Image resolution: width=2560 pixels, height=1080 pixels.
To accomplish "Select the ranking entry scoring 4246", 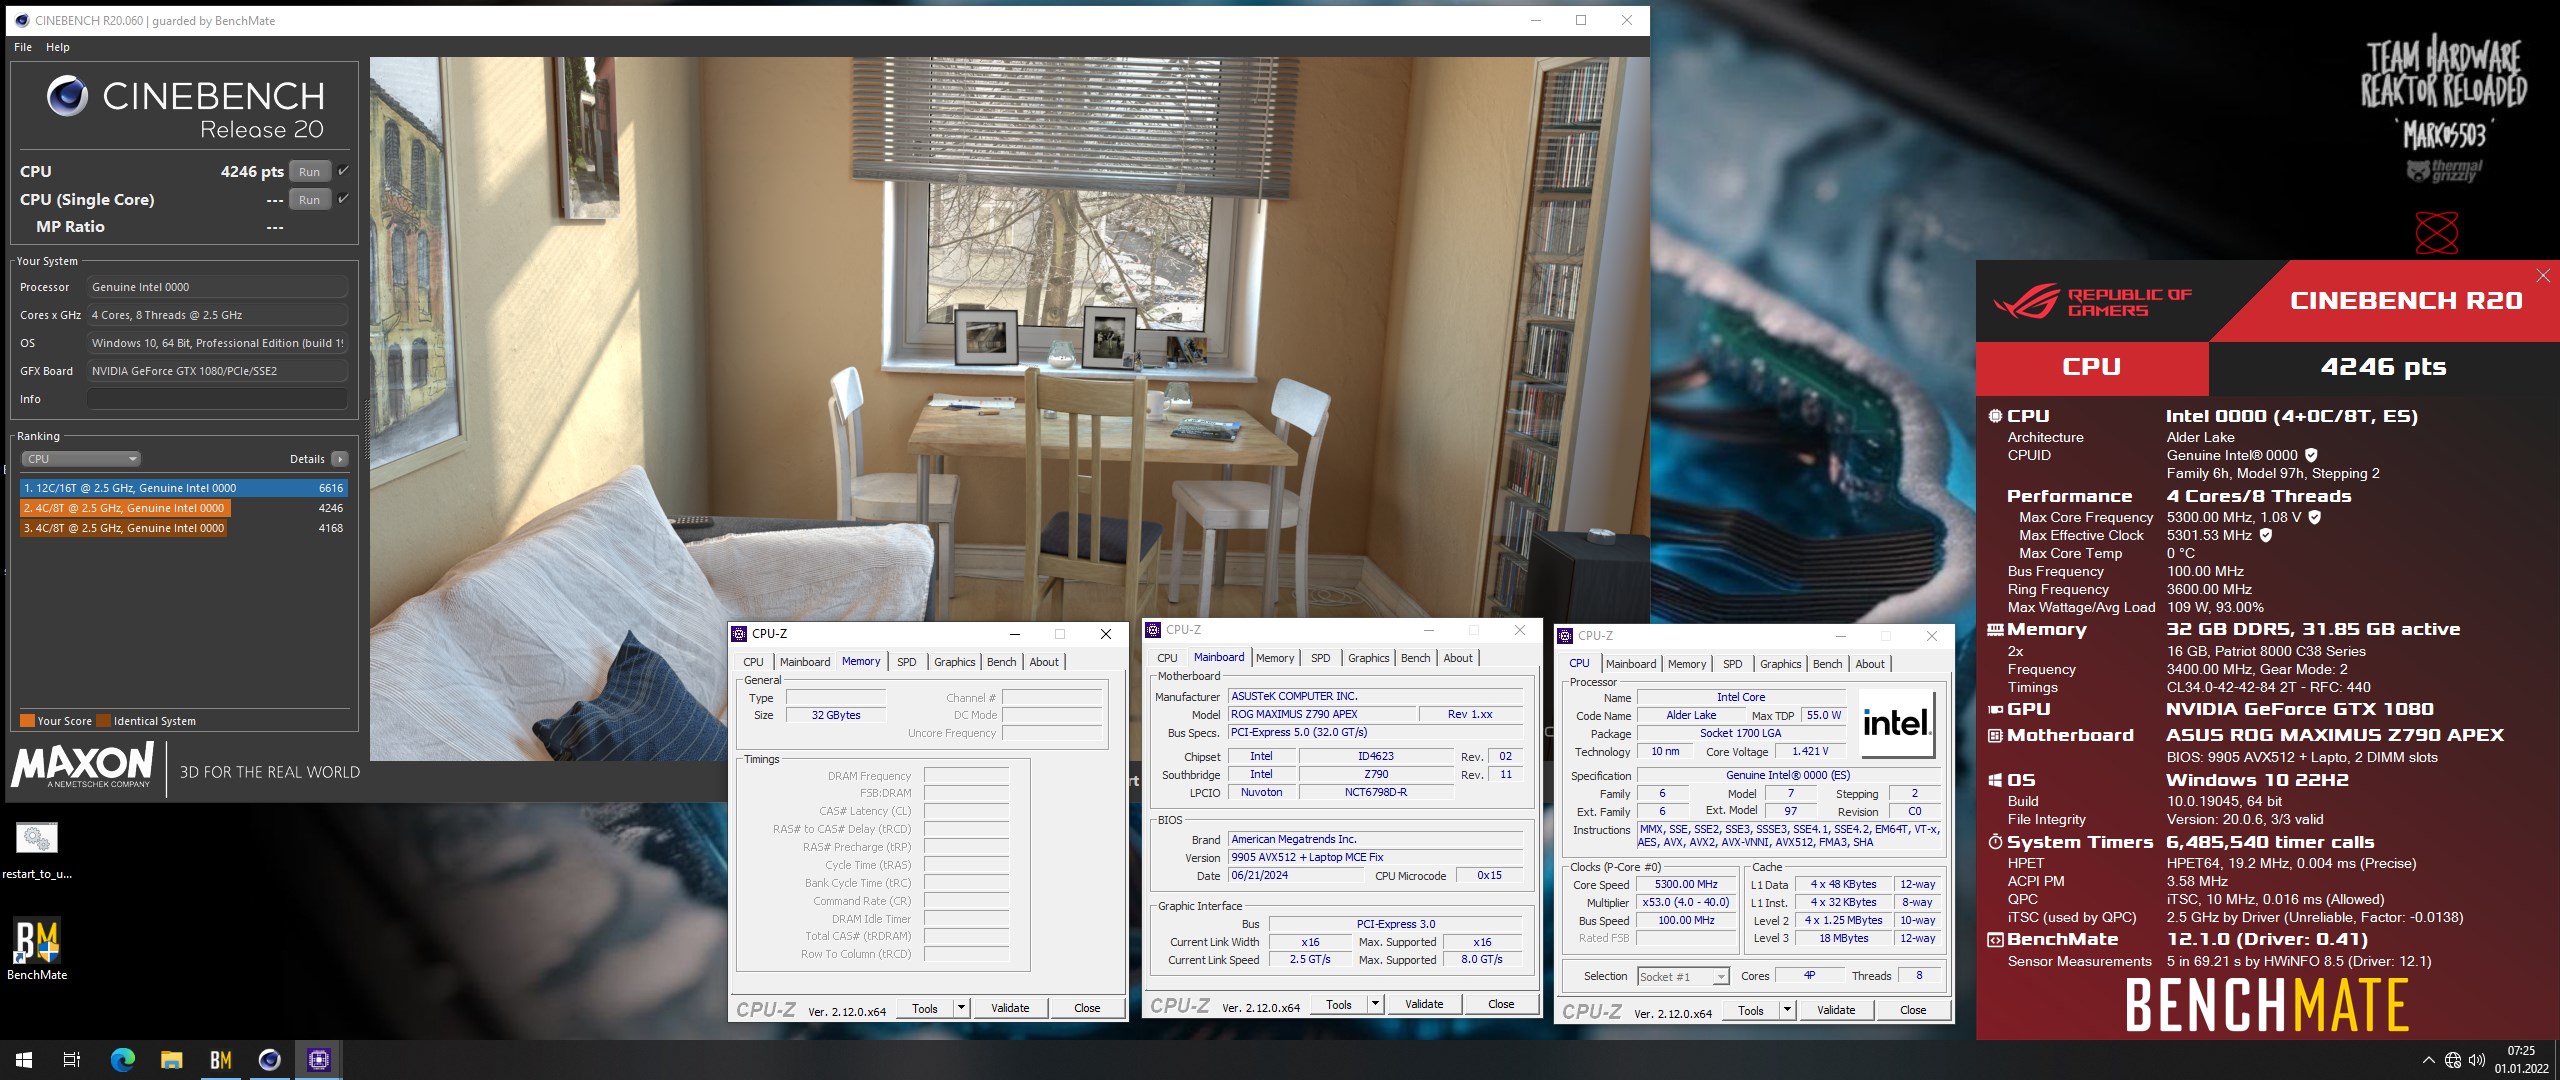I will (x=184, y=508).
